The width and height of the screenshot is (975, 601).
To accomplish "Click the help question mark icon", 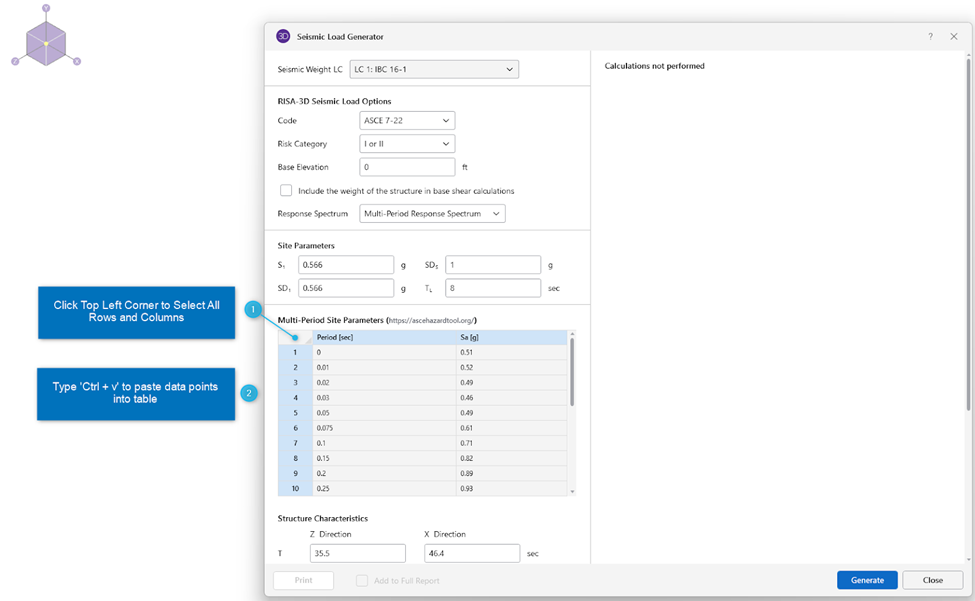I will tap(930, 36).
